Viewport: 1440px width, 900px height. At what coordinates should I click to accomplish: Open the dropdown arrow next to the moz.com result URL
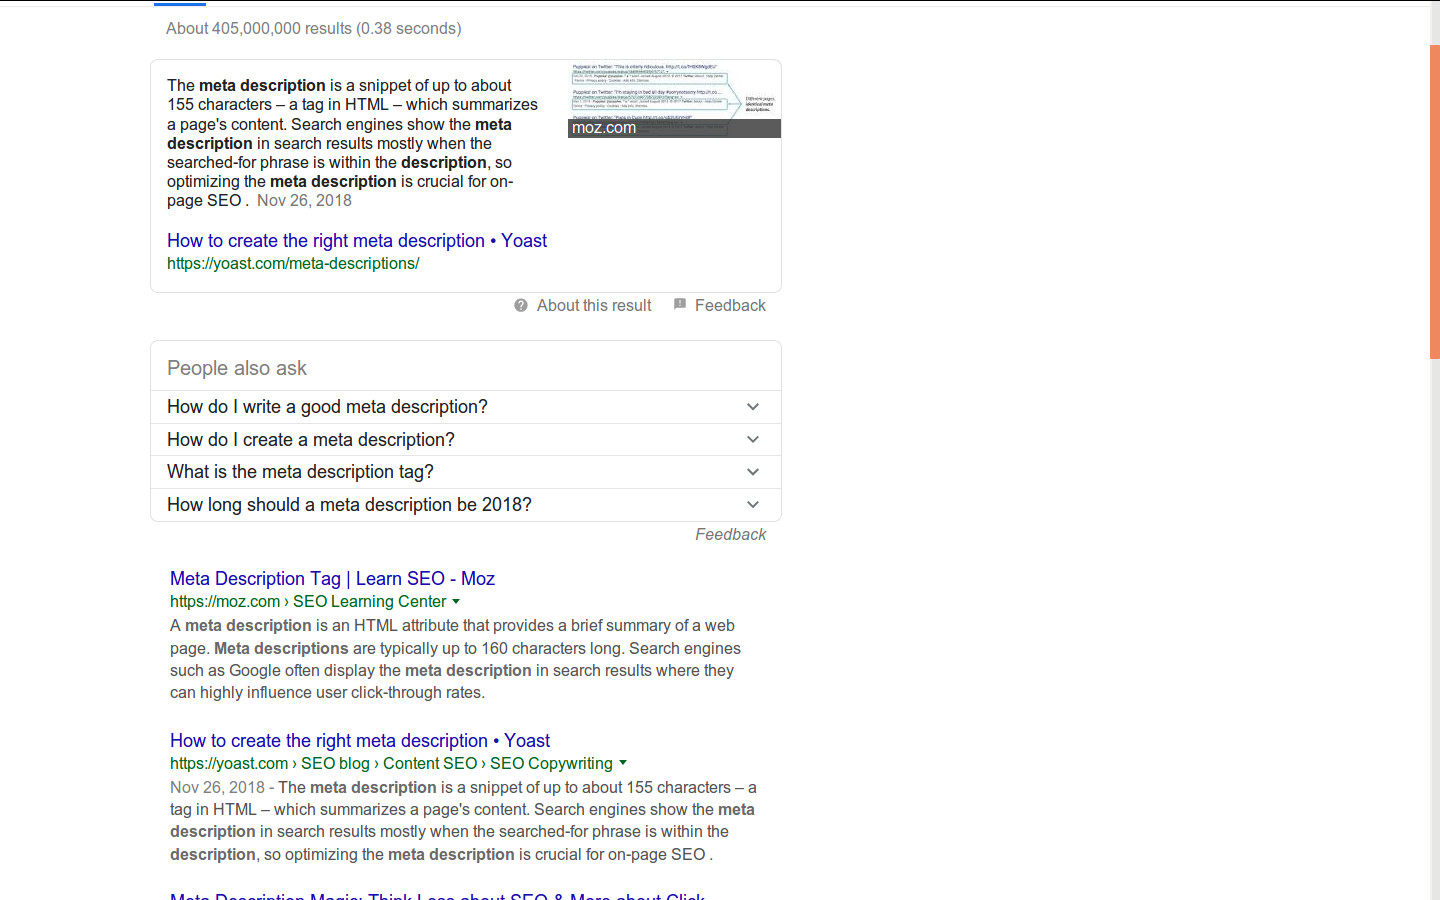pos(456,601)
